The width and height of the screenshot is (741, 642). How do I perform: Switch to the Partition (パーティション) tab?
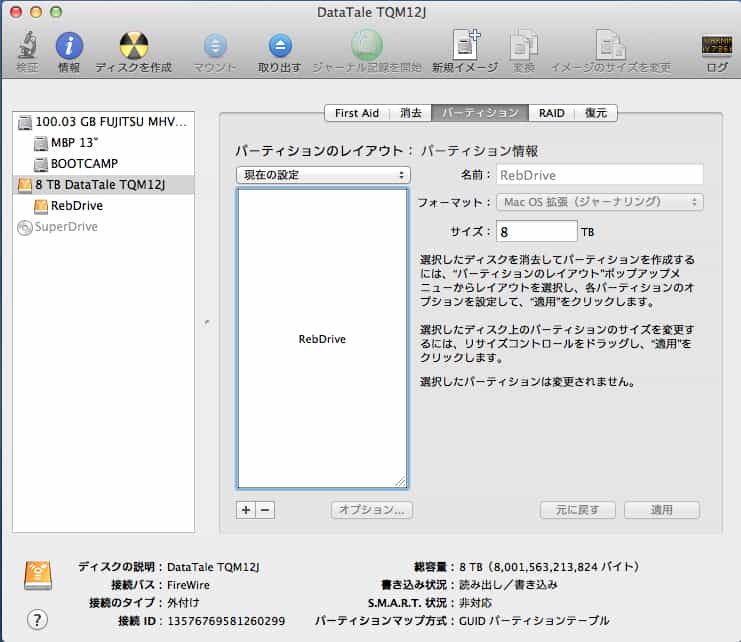coord(480,113)
